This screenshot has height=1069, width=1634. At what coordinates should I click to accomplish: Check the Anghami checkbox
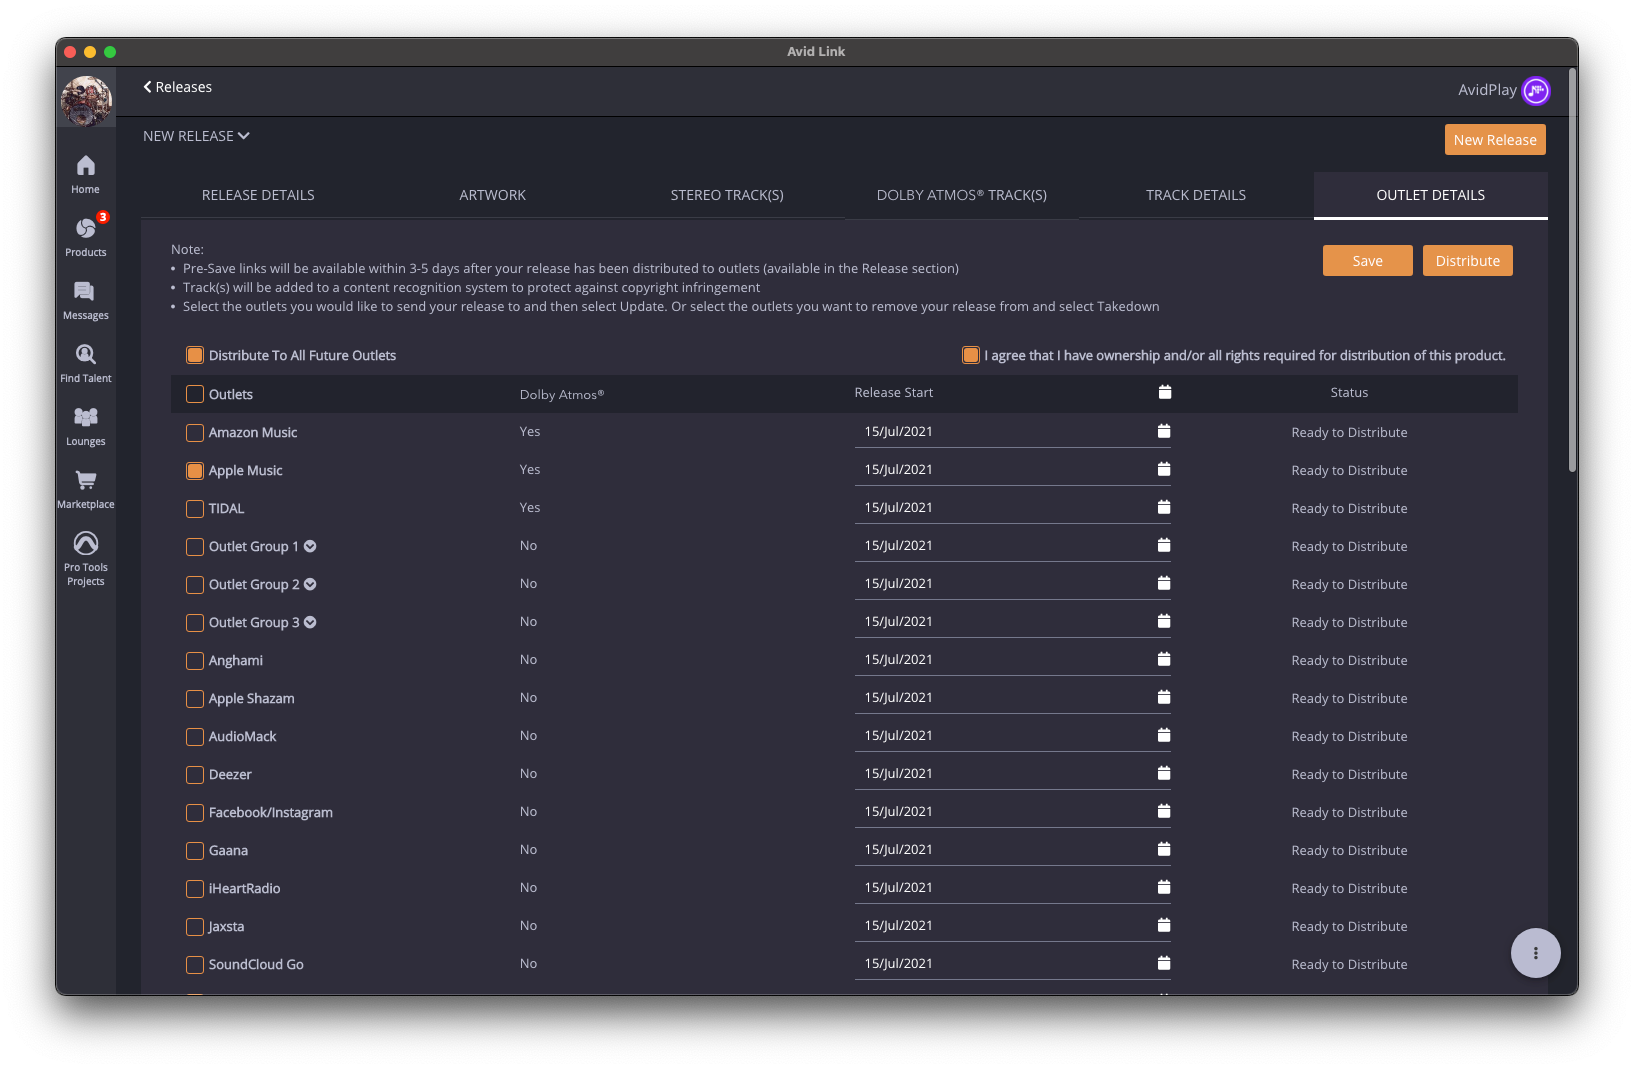point(195,661)
